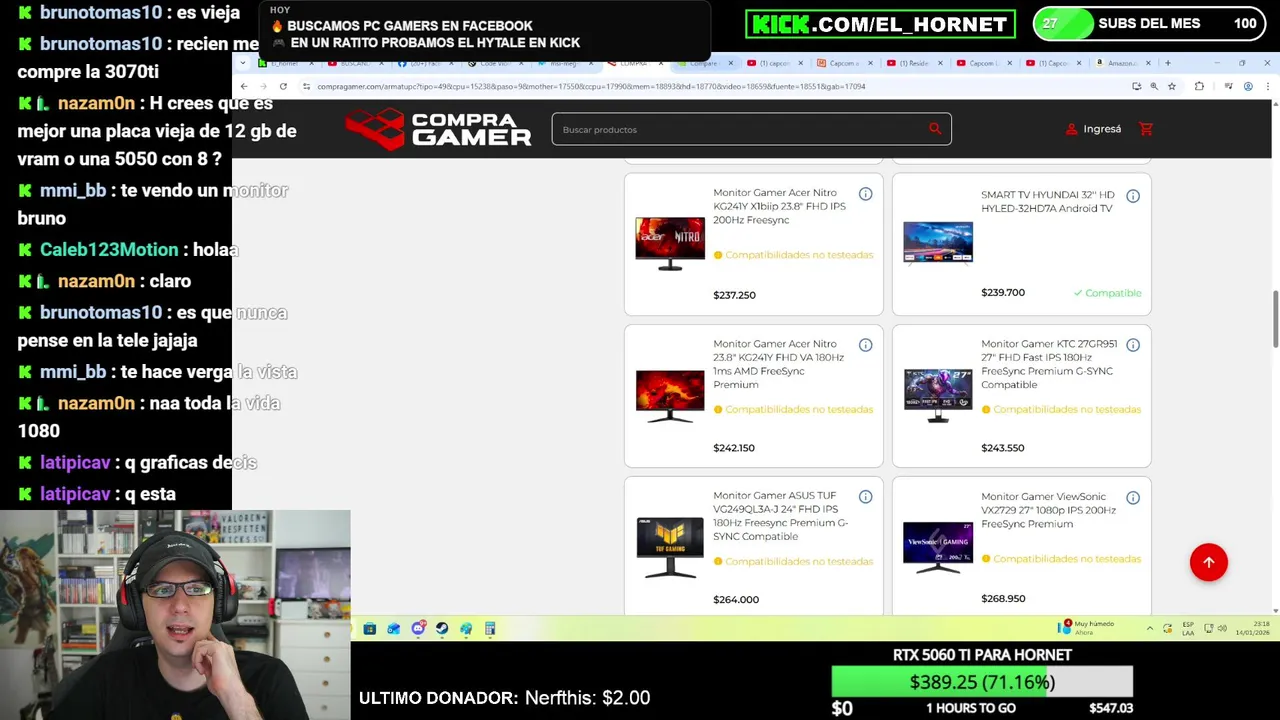The width and height of the screenshot is (1280, 720).
Task: Open Steam from the taskbar
Action: 442,628
